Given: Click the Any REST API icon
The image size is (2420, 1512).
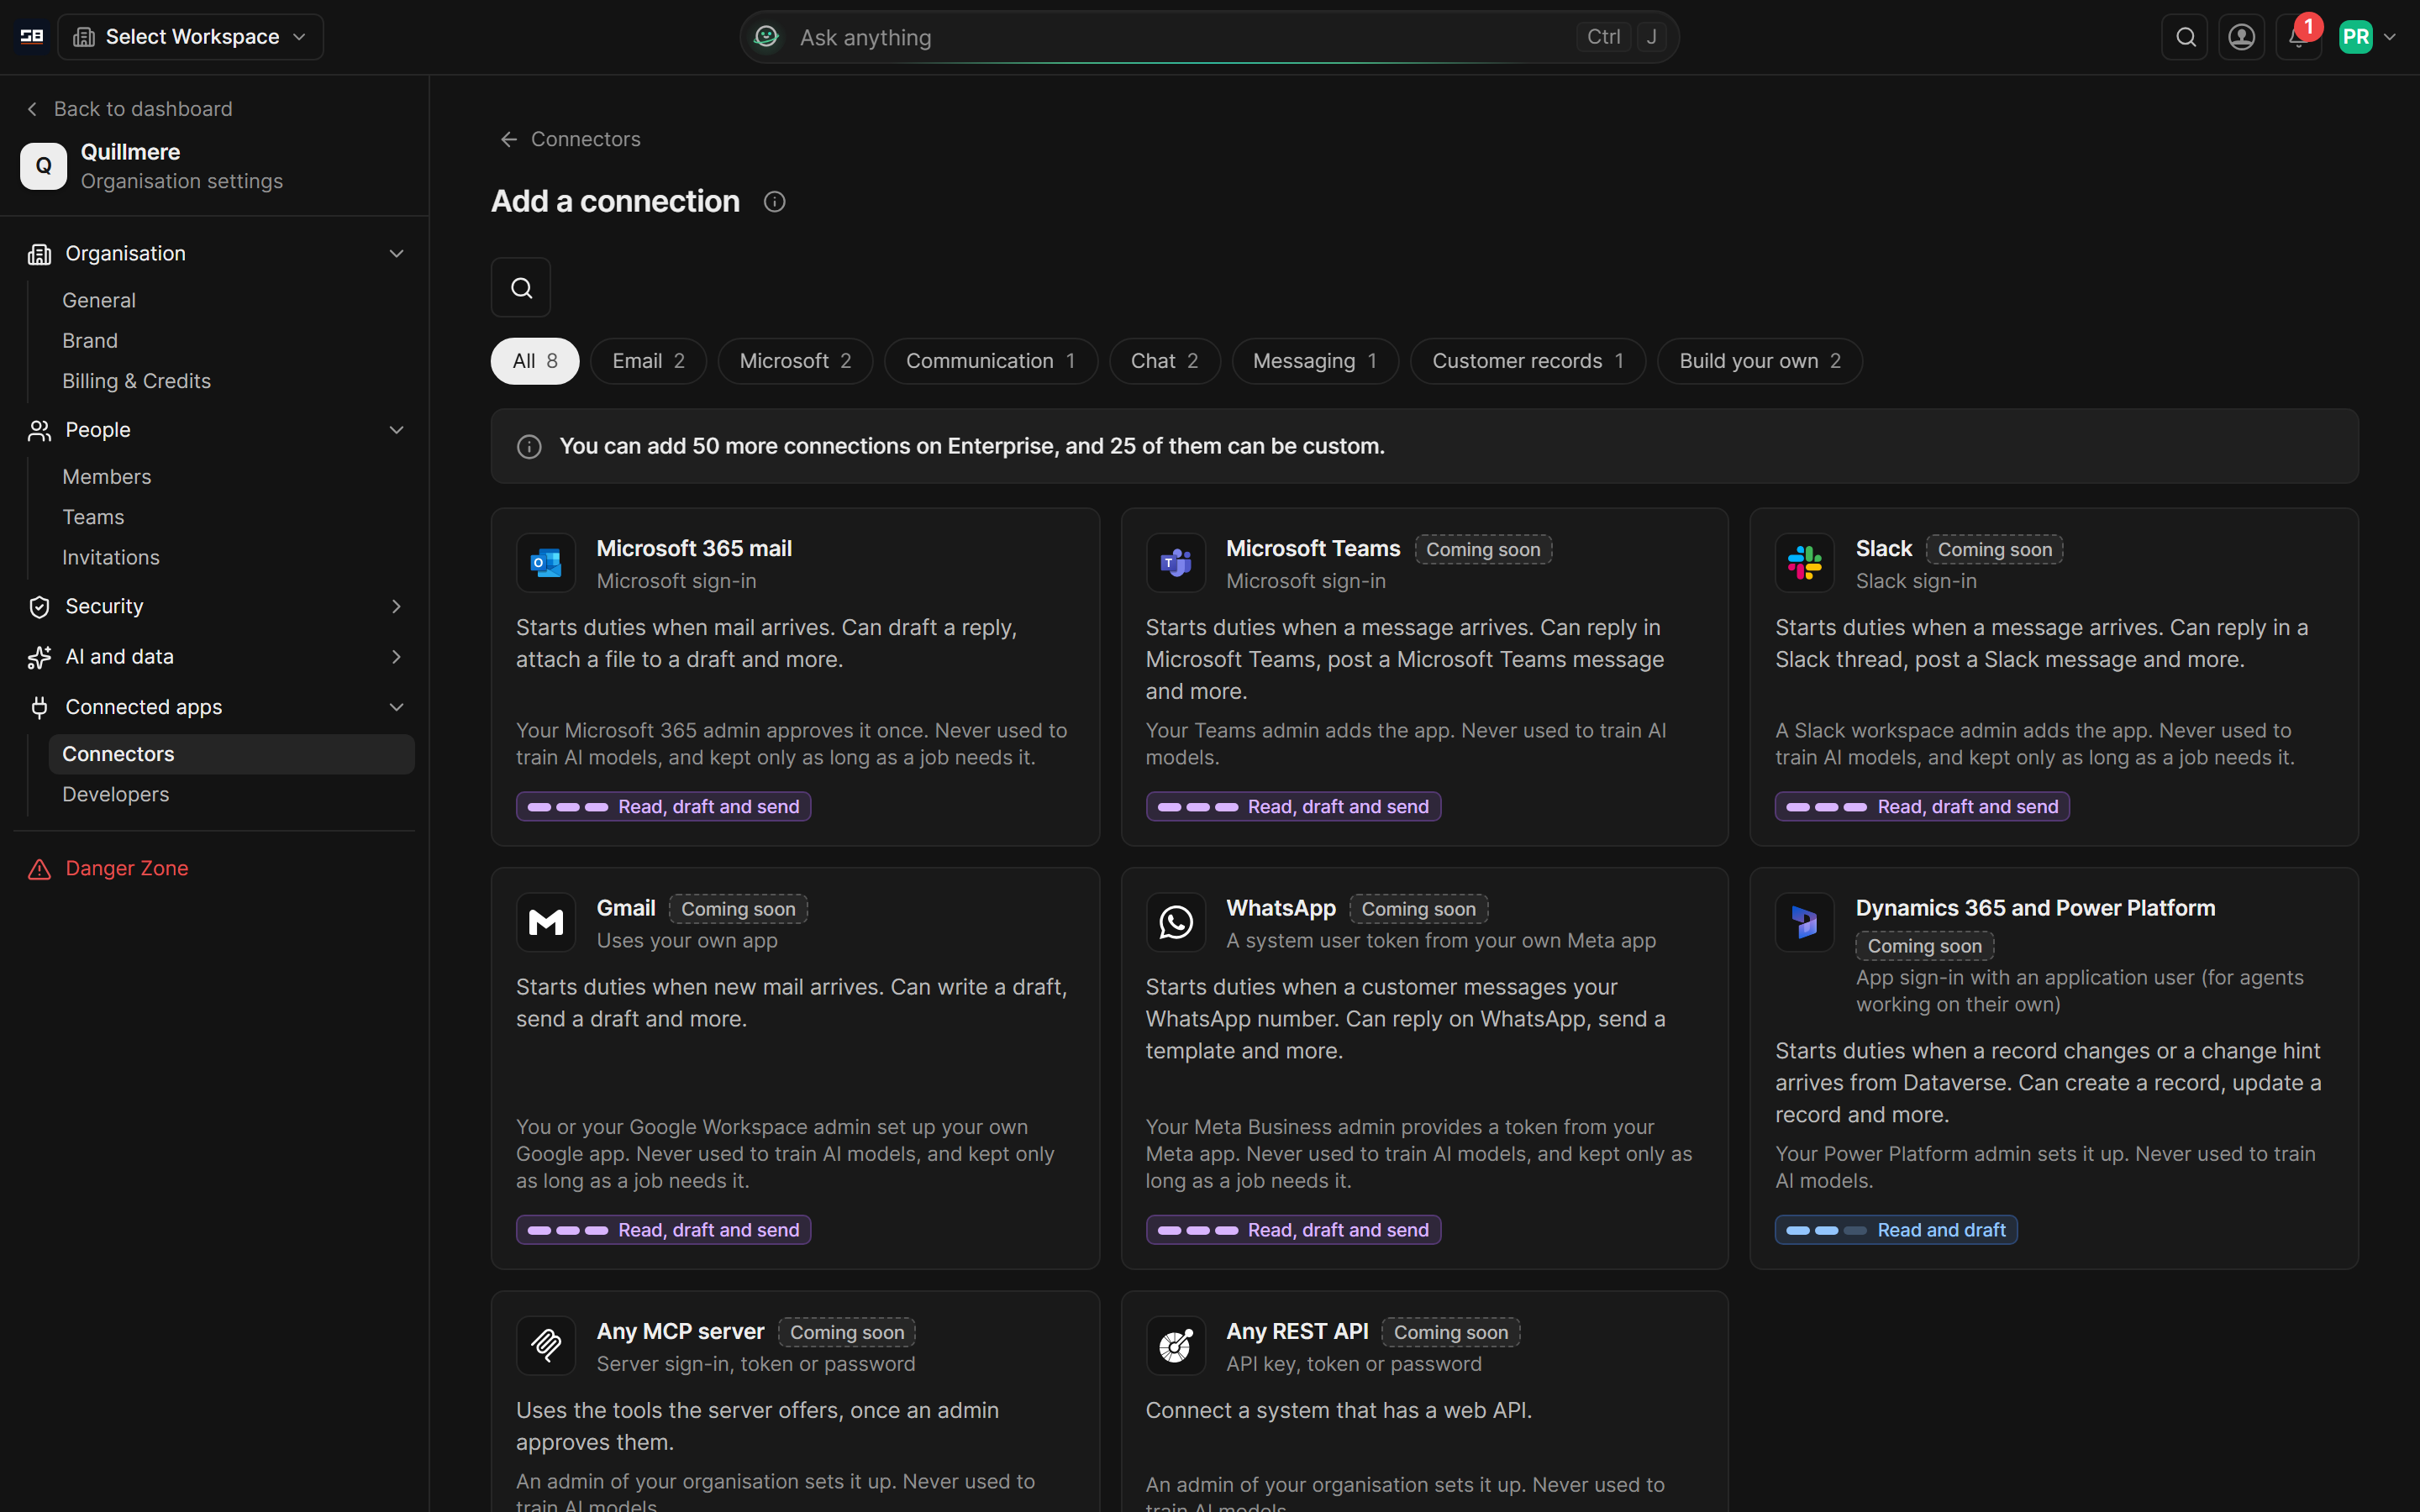Looking at the screenshot, I should click(x=1176, y=1346).
